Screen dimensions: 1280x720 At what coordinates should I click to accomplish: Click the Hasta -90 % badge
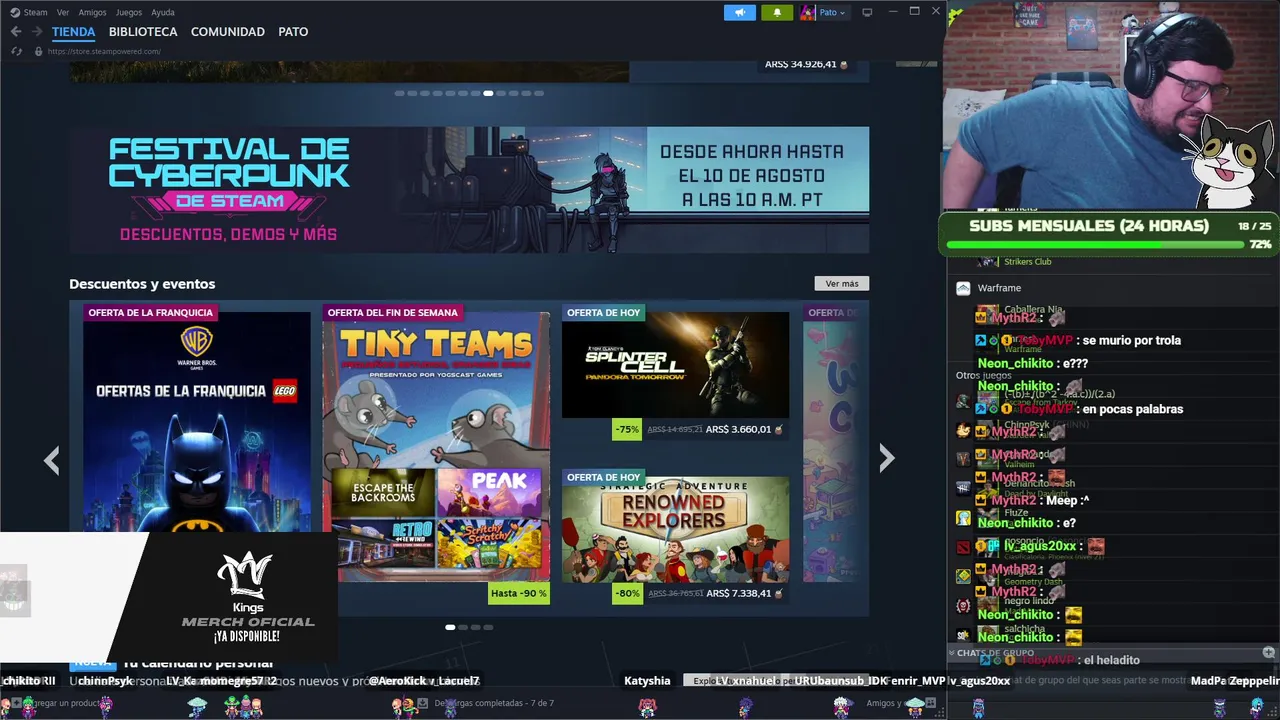[x=518, y=594]
